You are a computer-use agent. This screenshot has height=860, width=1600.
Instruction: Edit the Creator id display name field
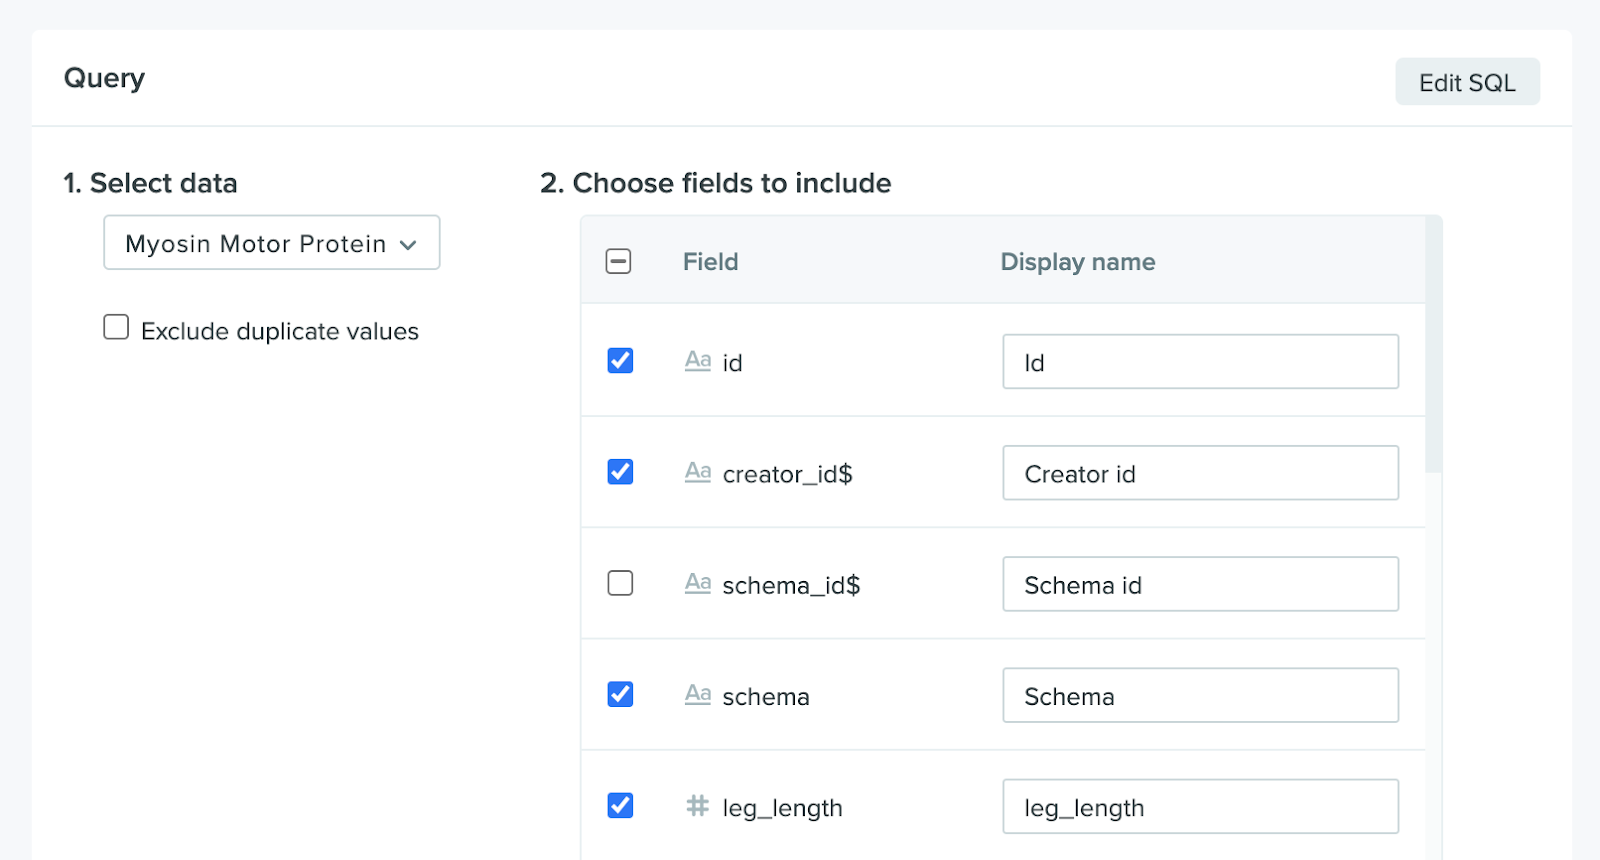(x=1200, y=473)
